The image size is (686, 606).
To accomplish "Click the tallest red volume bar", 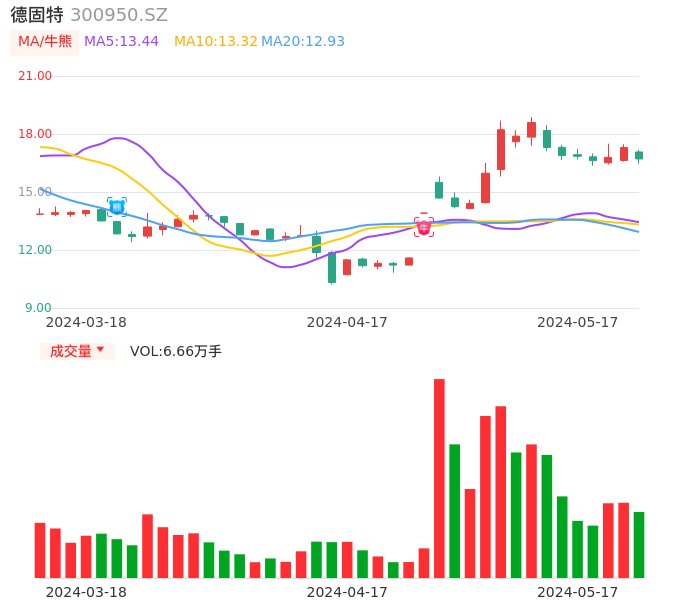I will pos(439,478).
